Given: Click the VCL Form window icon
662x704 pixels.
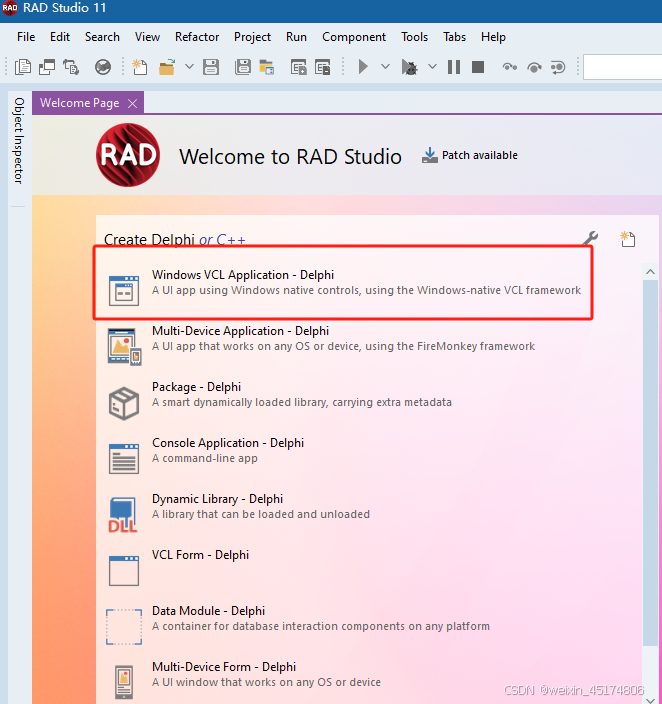Looking at the screenshot, I should pos(124,571).
